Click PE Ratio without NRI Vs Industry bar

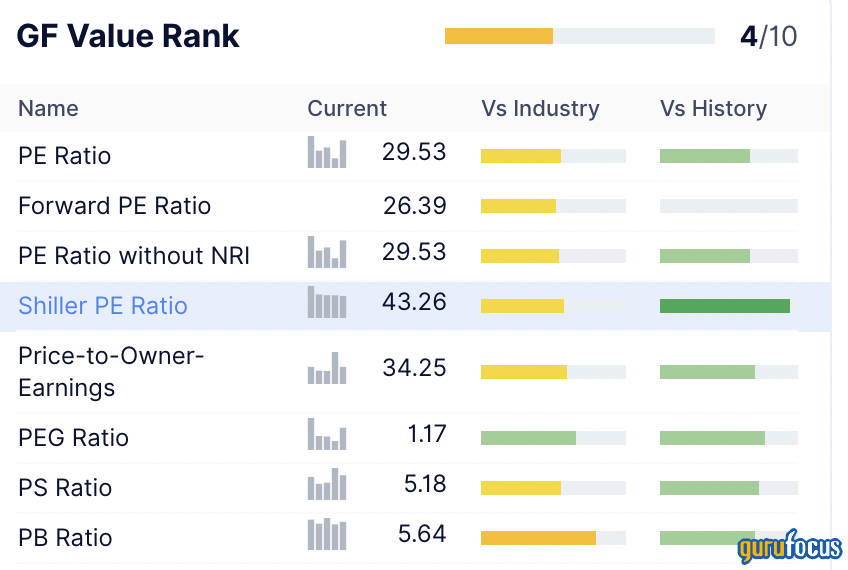point(553,256)
